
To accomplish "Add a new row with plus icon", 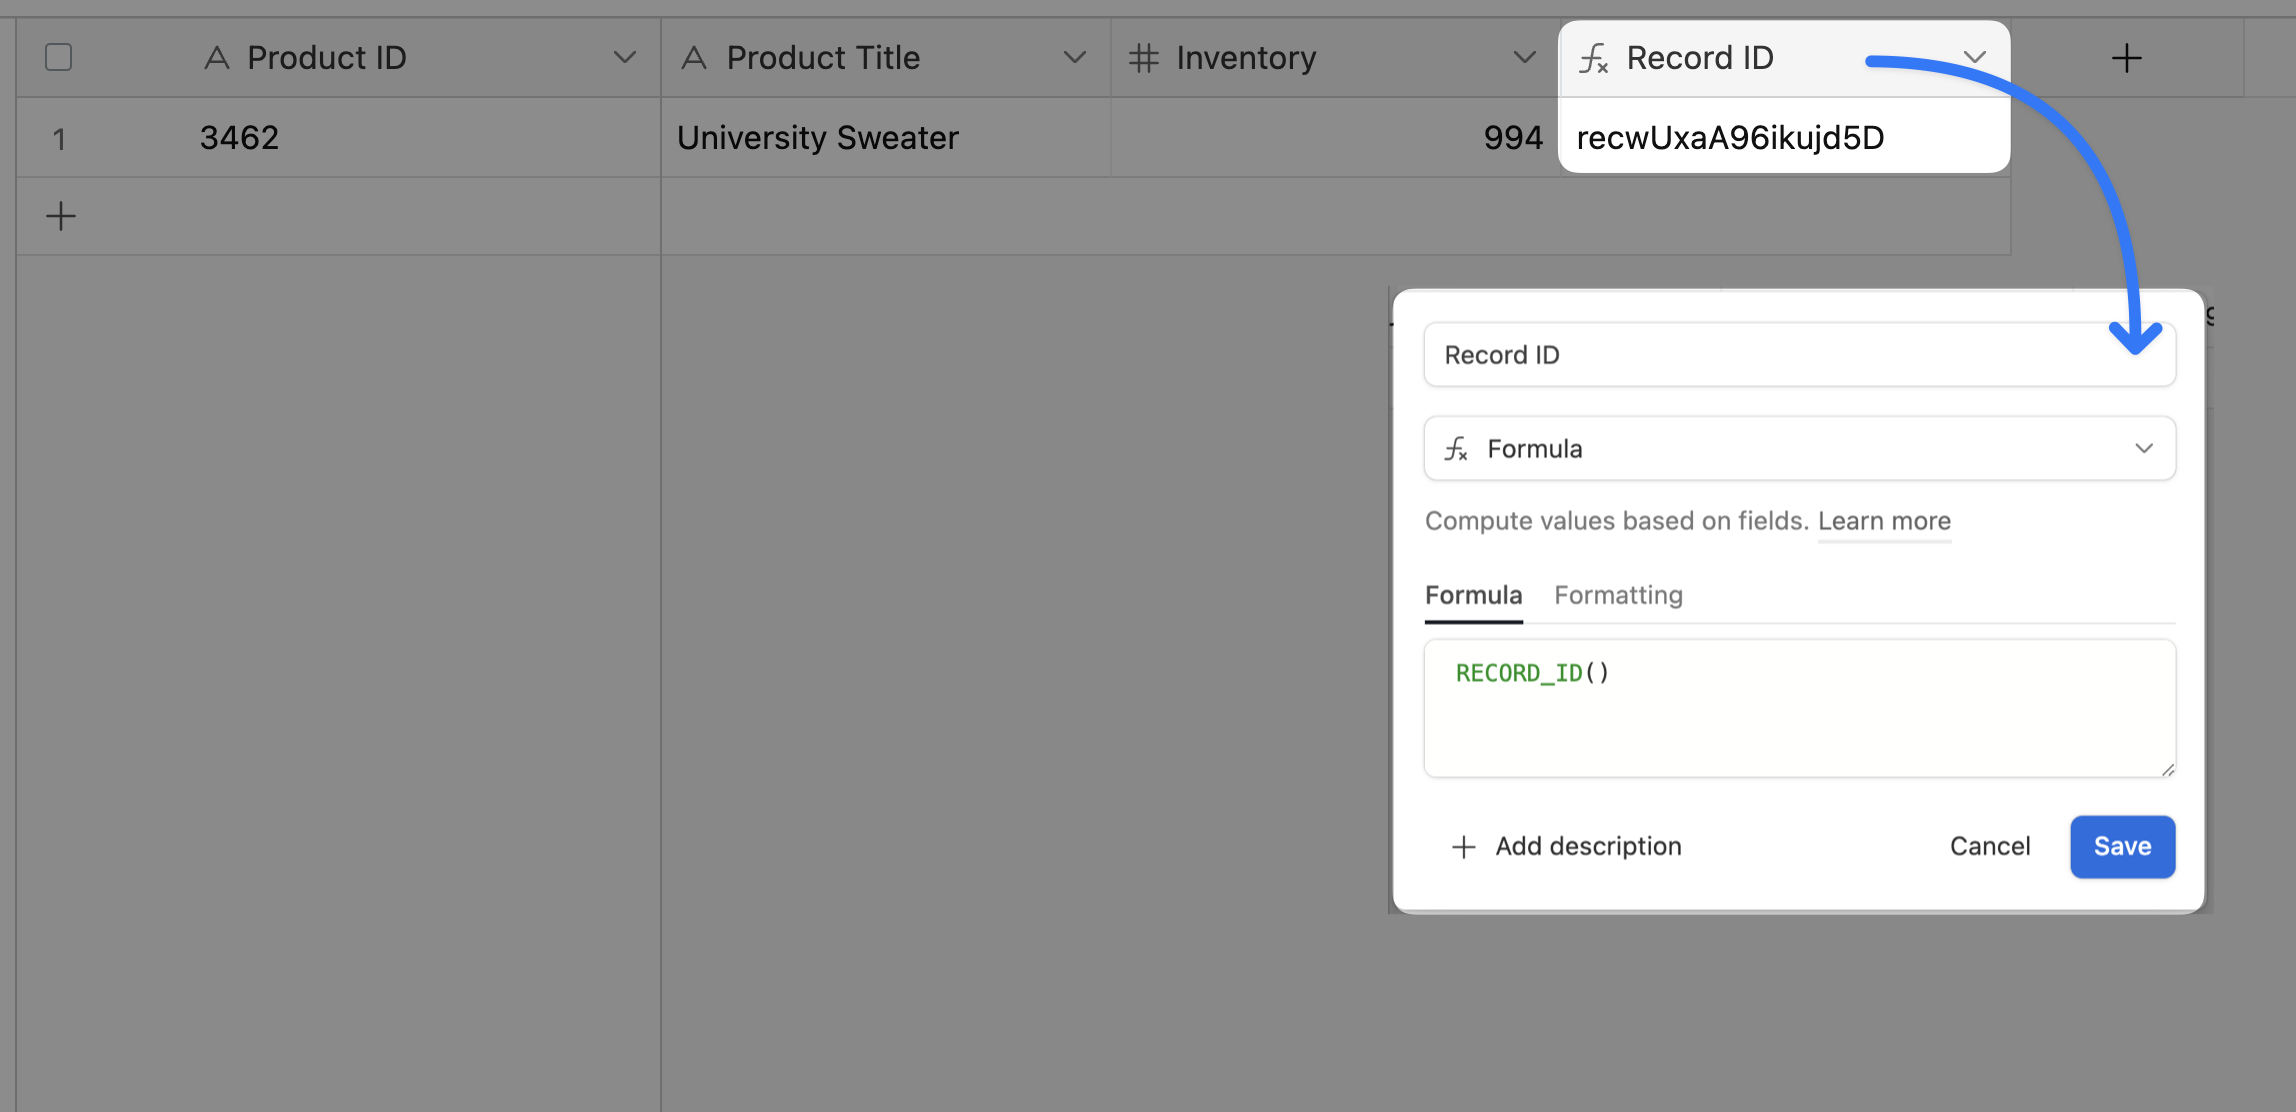I will (x=61, y=216).
